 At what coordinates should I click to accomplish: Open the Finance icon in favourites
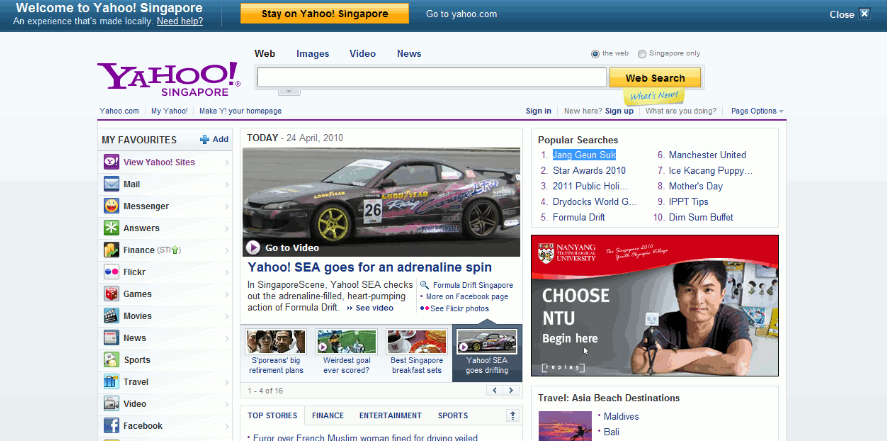(111, 250)
